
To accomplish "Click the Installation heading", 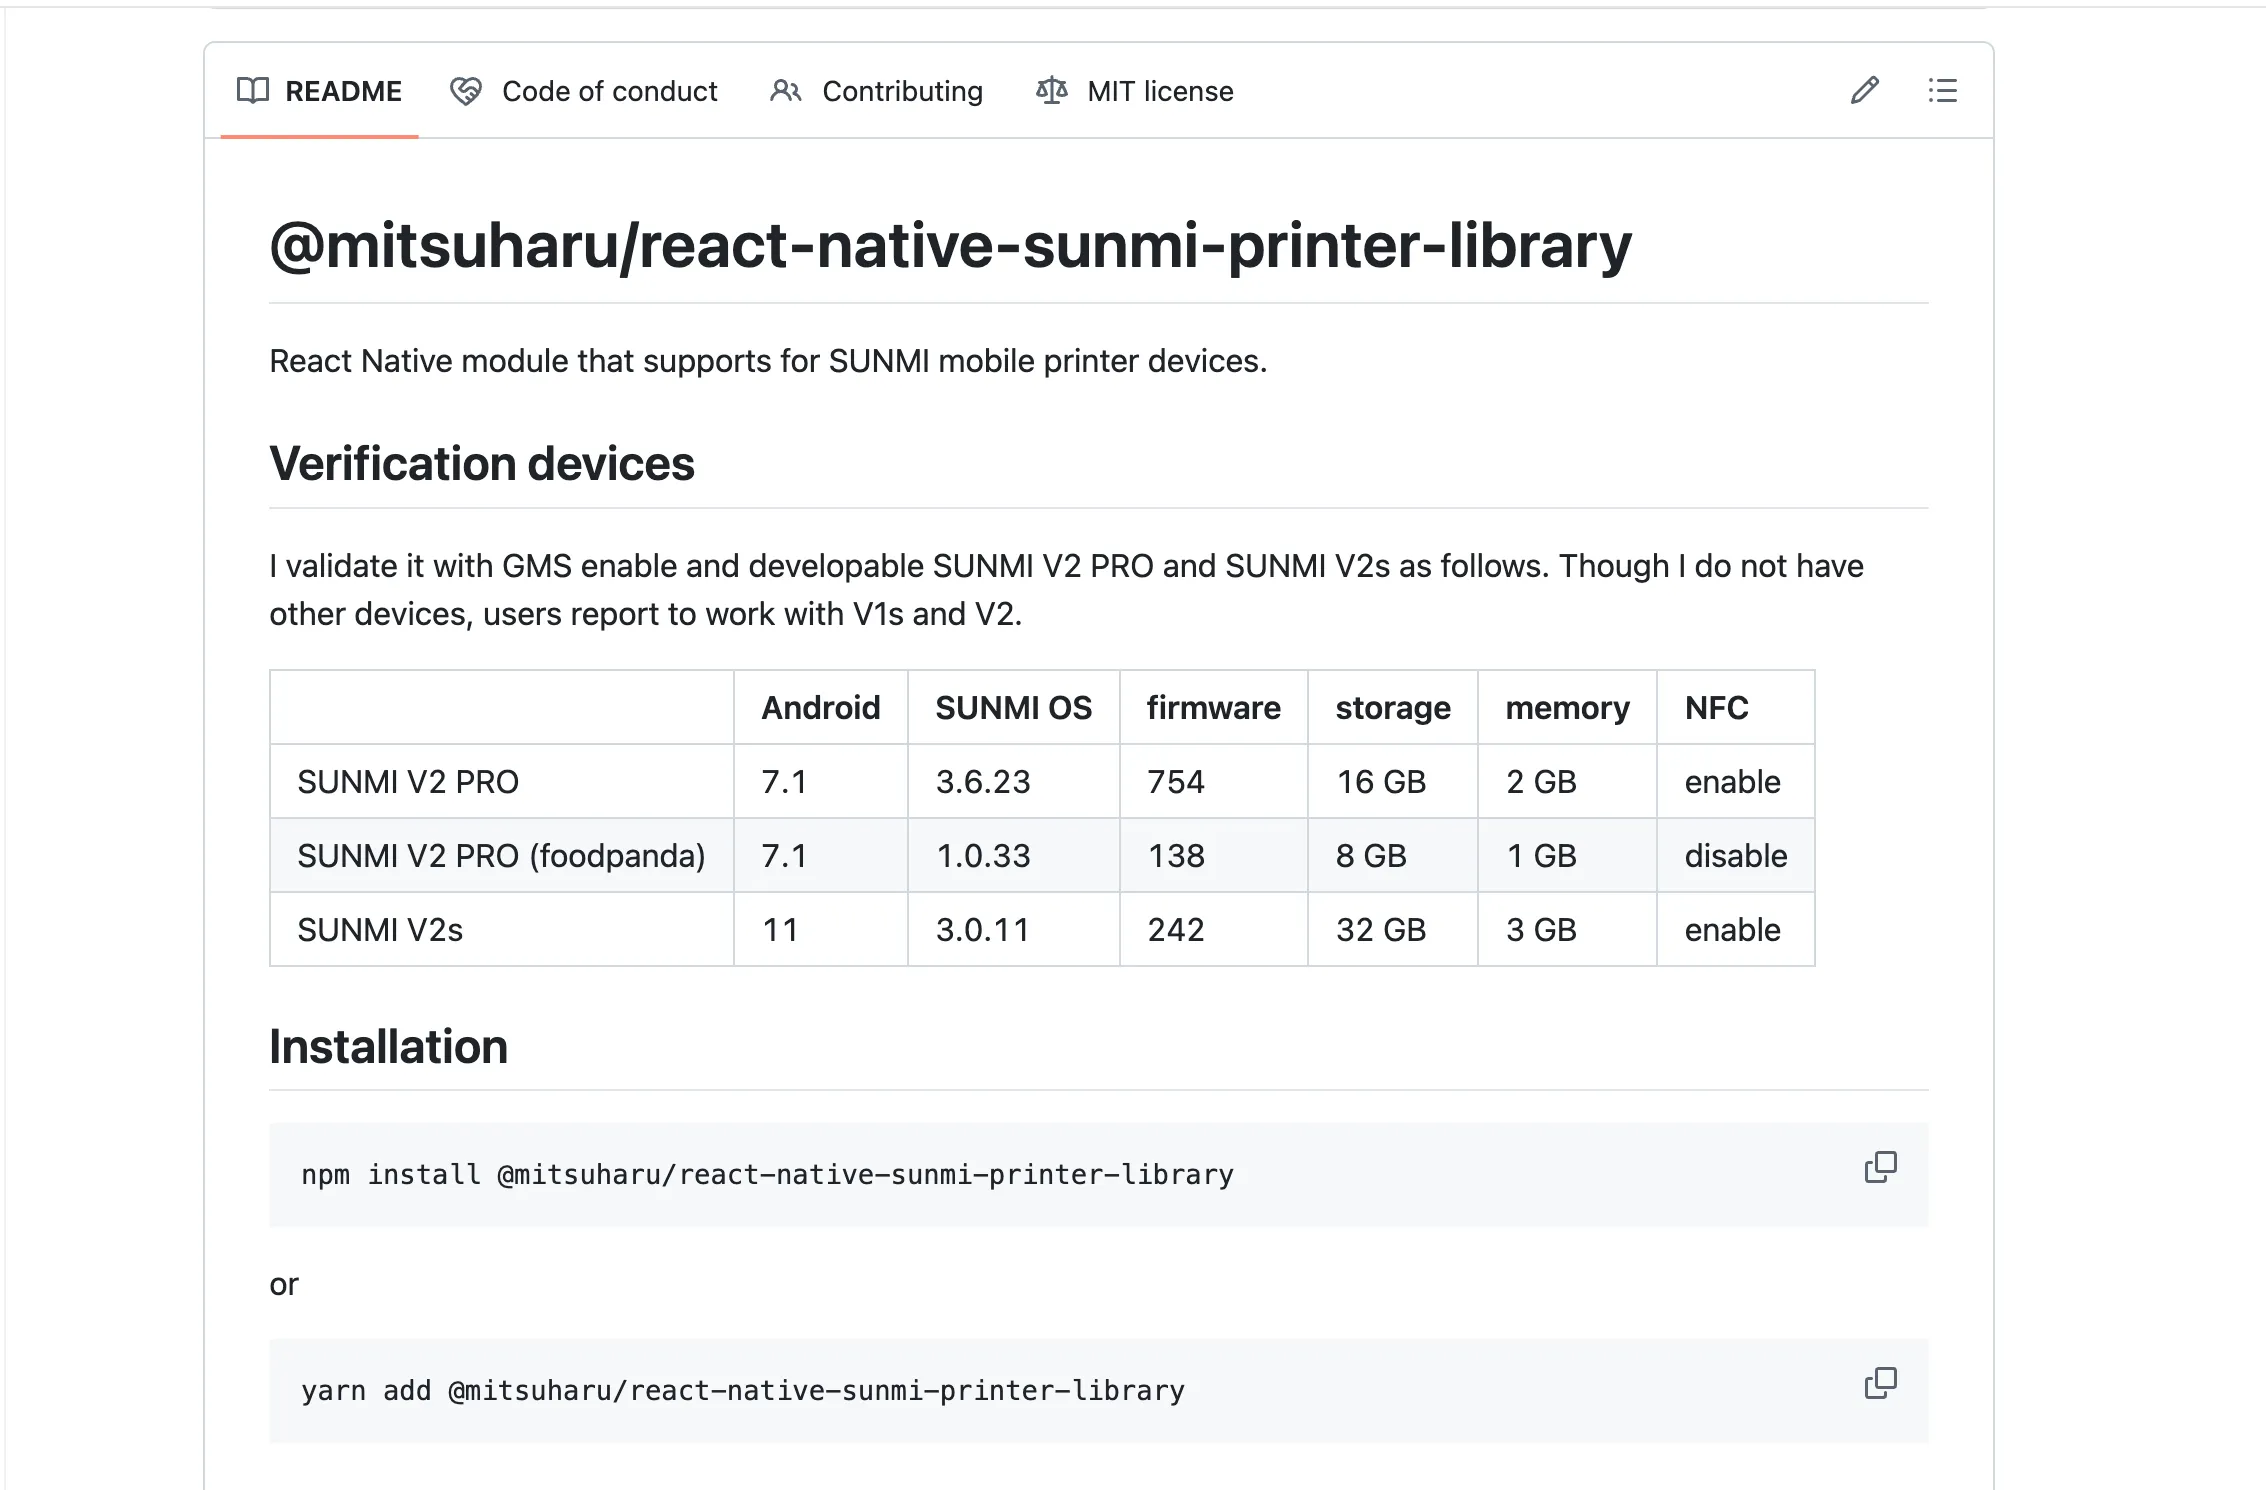I will tap(389, 1047).
